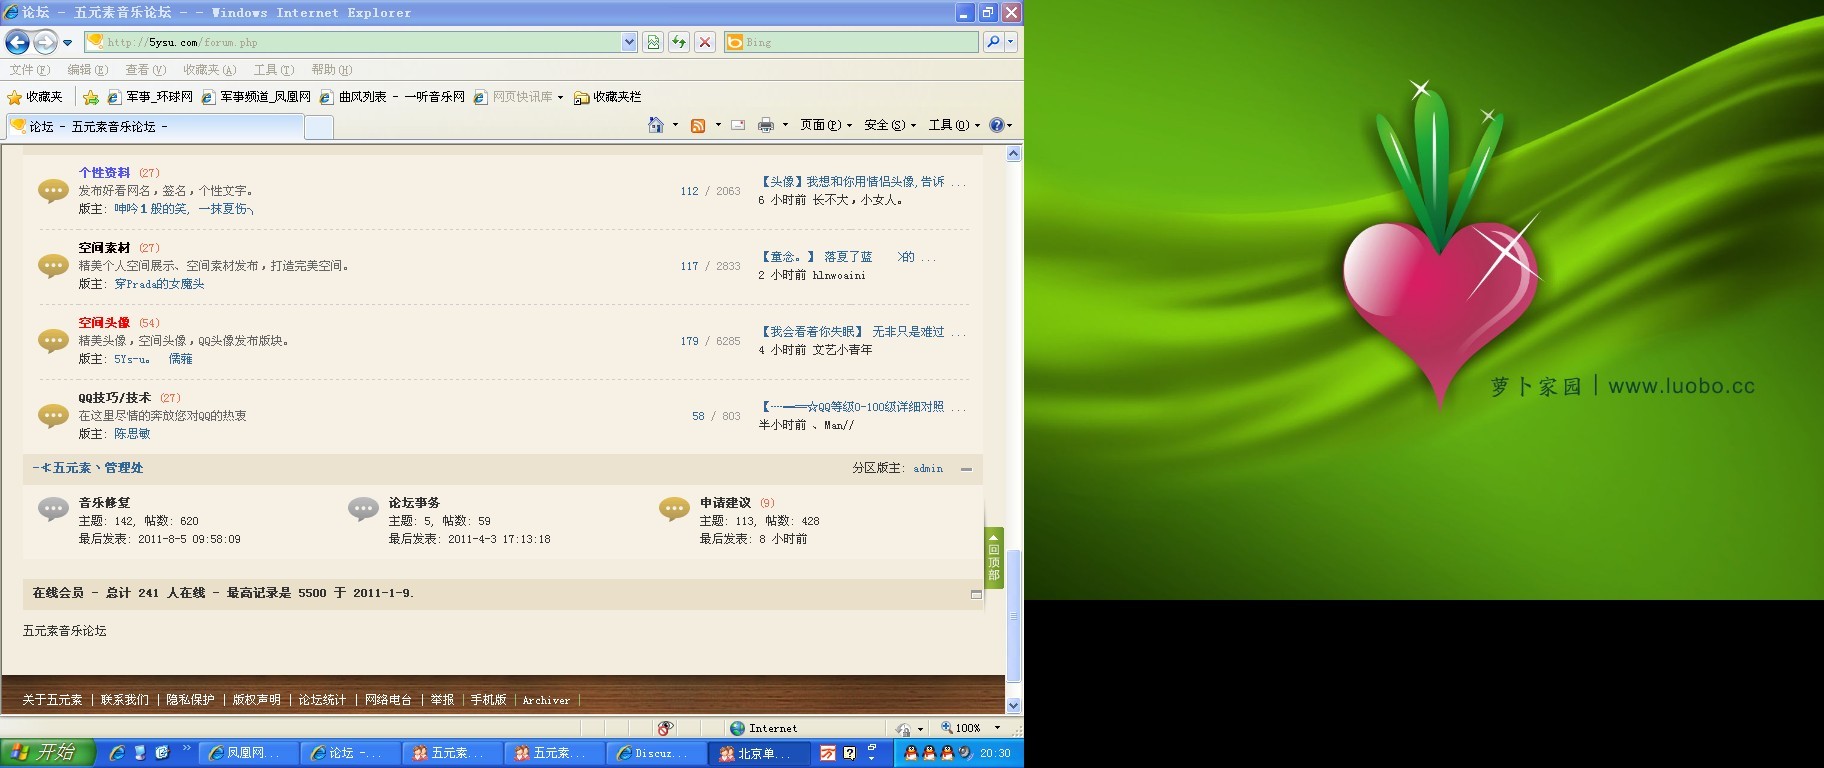1824x768 pixels.
Task: Open the 军事频道_凤凰网 favorites link
Action: tap(256, 97)
